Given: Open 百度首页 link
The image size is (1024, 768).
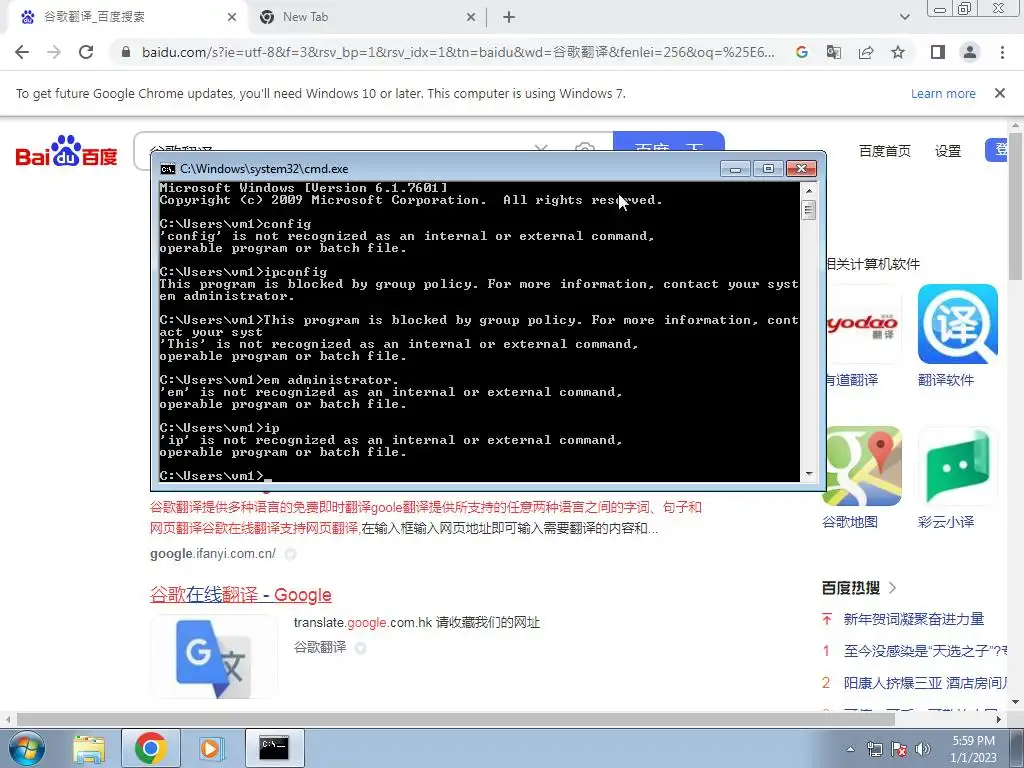Looking at the screenshot, I should click(x=884, y=152).
